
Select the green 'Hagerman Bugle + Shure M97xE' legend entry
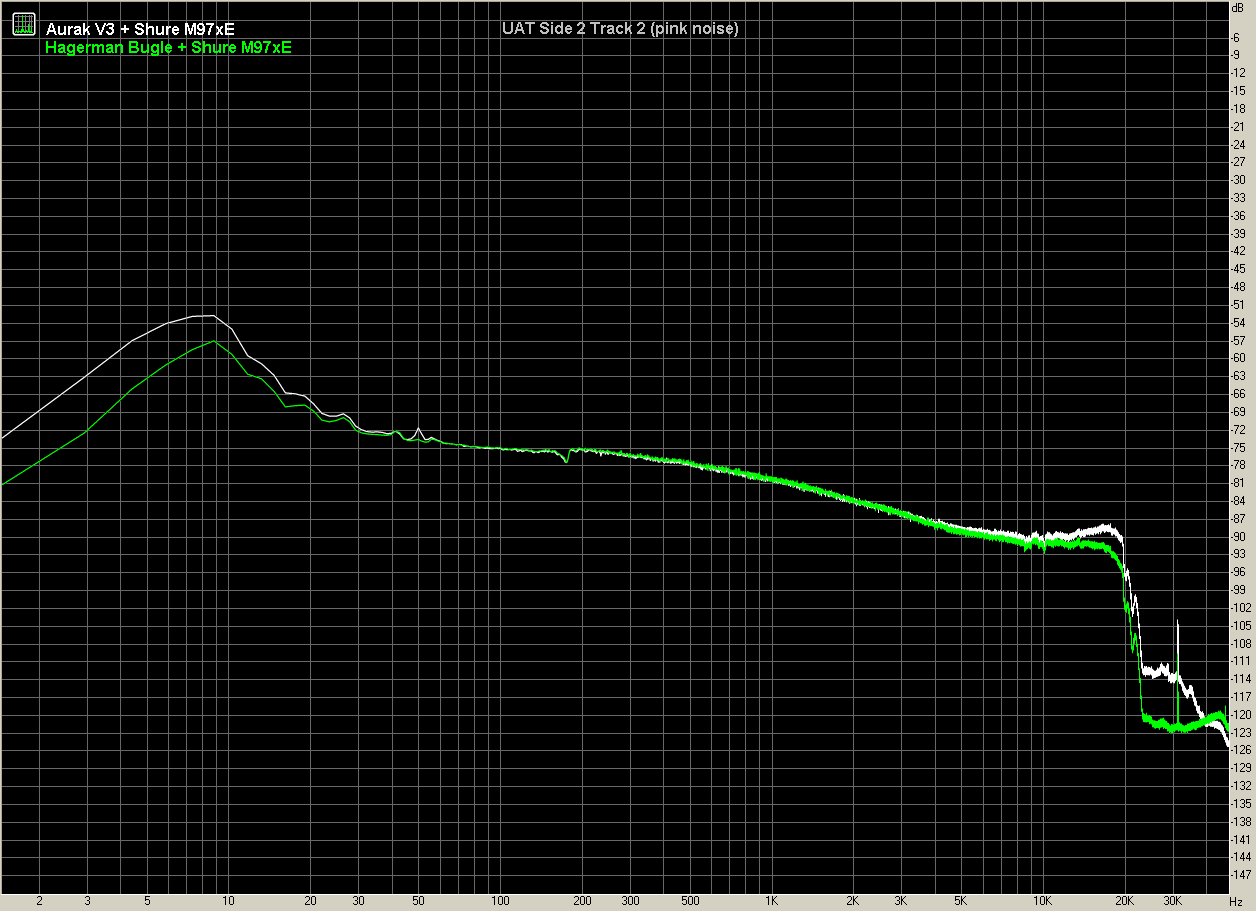coord(168,47)
